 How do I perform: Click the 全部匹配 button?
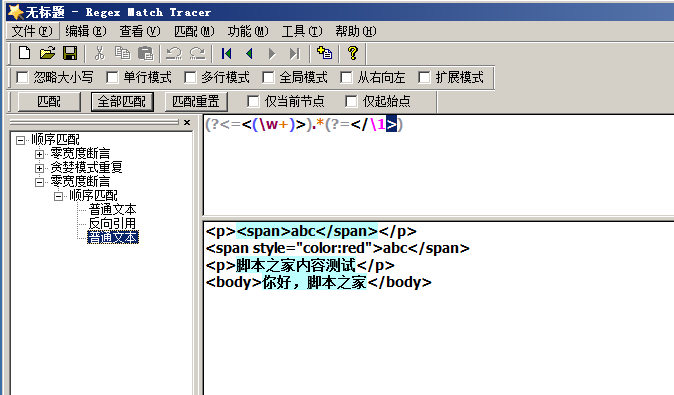tap(122, 101)
